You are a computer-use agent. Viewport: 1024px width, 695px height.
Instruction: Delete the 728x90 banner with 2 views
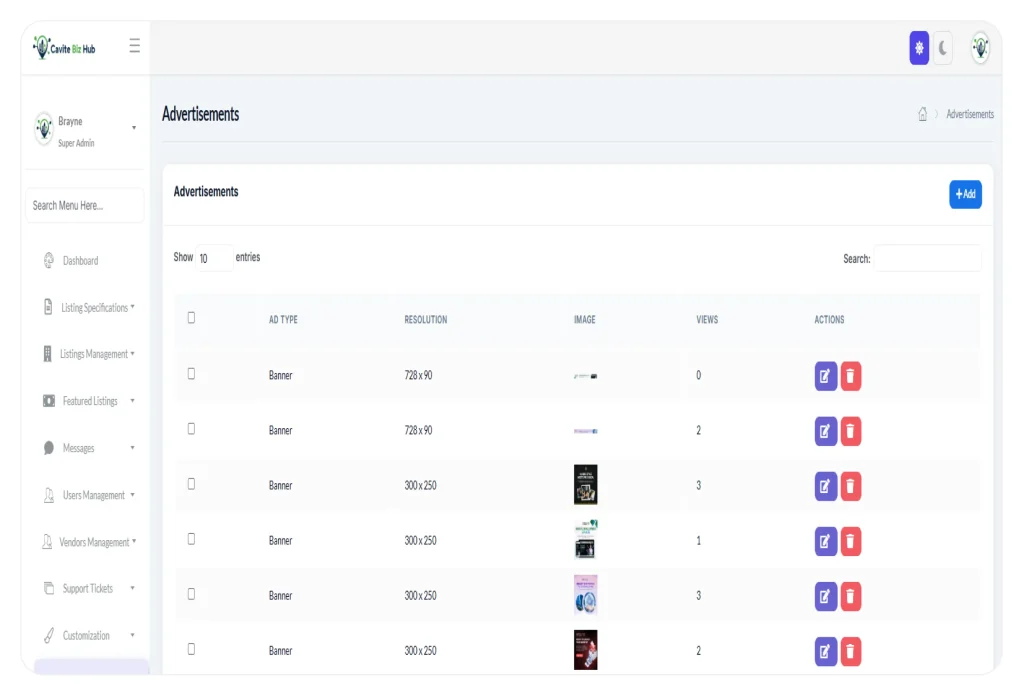coord(850,431)
